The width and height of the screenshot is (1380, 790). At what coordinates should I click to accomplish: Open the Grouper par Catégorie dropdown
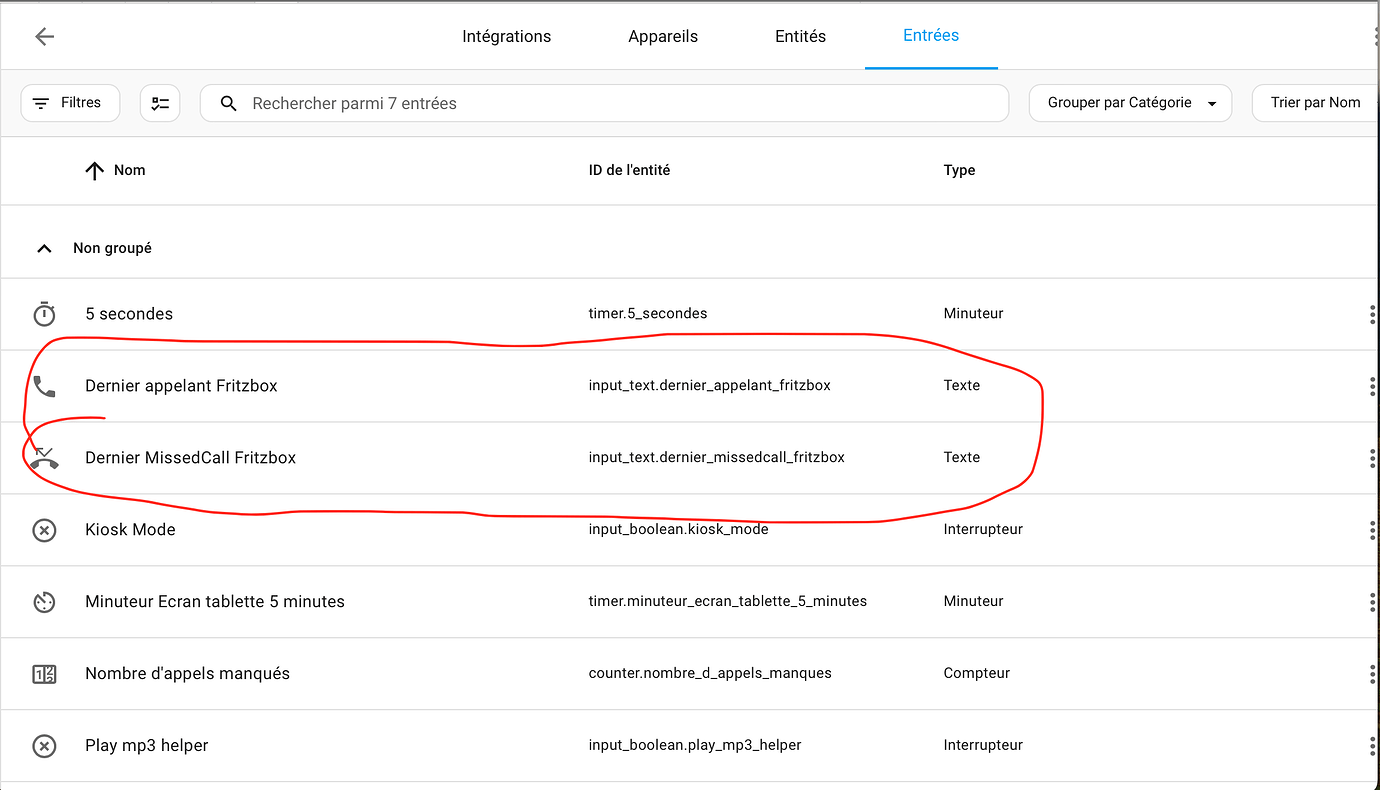pos(1130,102)
